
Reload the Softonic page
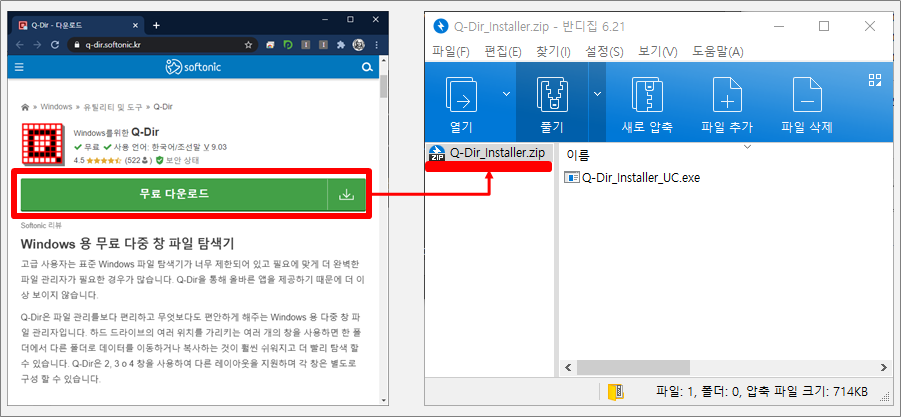[x=55, y=44]
